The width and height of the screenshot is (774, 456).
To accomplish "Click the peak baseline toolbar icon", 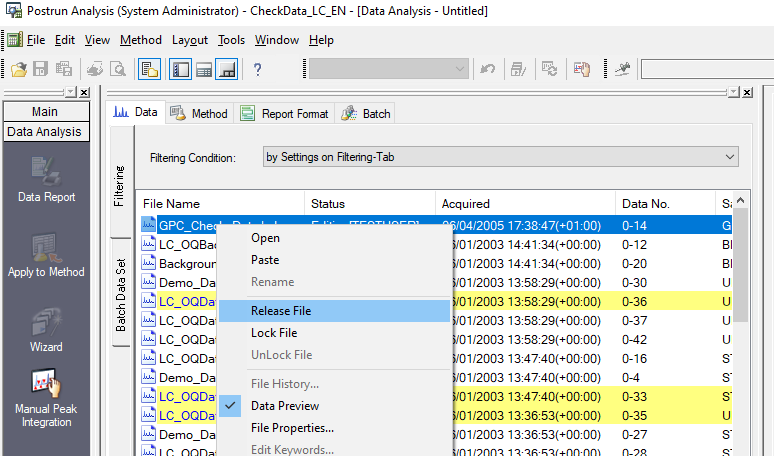I will [x=622, y=69].
